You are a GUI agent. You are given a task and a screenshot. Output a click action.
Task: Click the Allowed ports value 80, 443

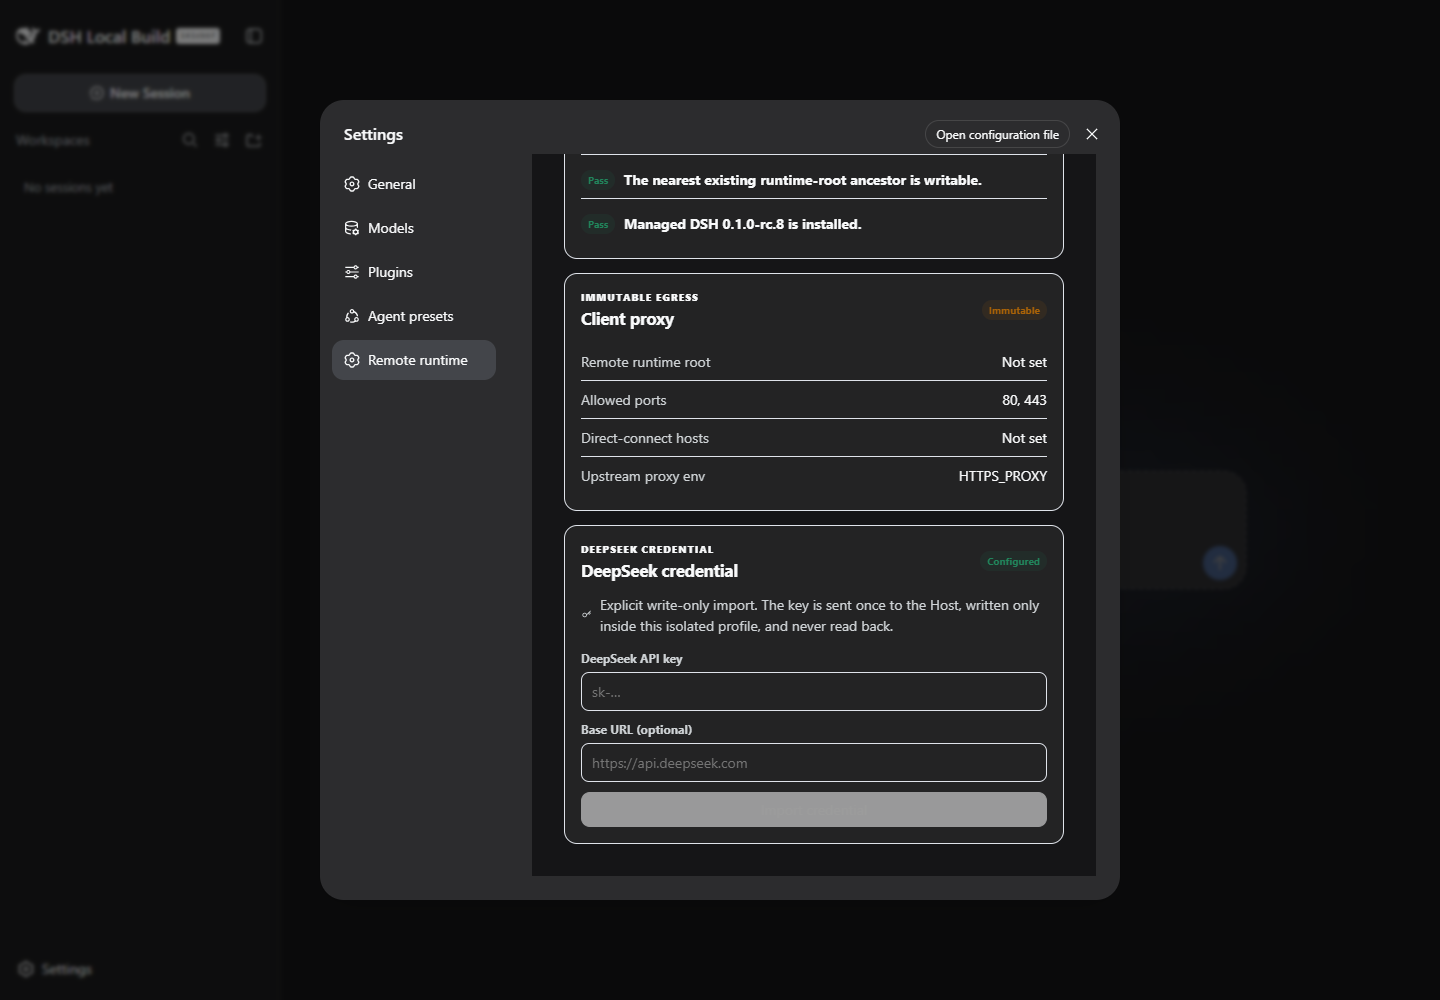click(1024, 400)
